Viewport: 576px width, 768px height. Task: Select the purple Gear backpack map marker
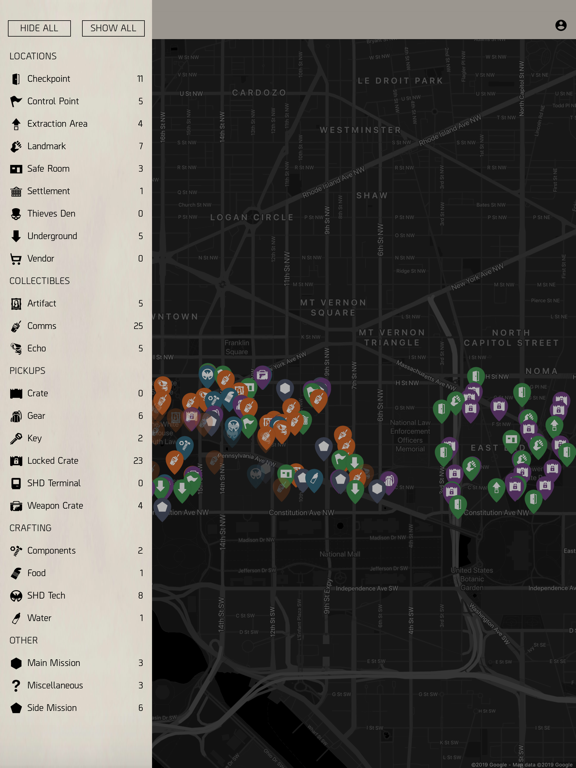(389, 481)
